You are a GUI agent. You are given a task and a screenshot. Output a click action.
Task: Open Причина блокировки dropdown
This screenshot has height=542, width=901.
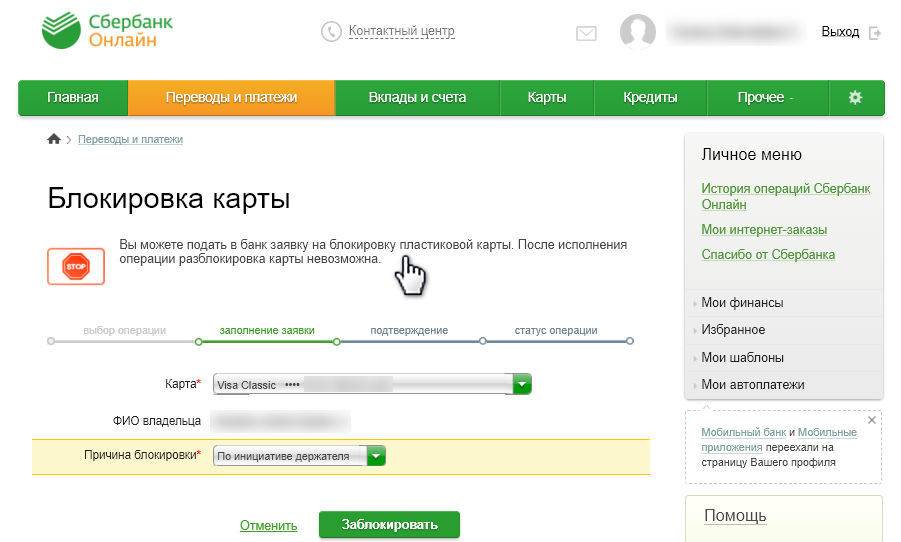coord(299,456)
